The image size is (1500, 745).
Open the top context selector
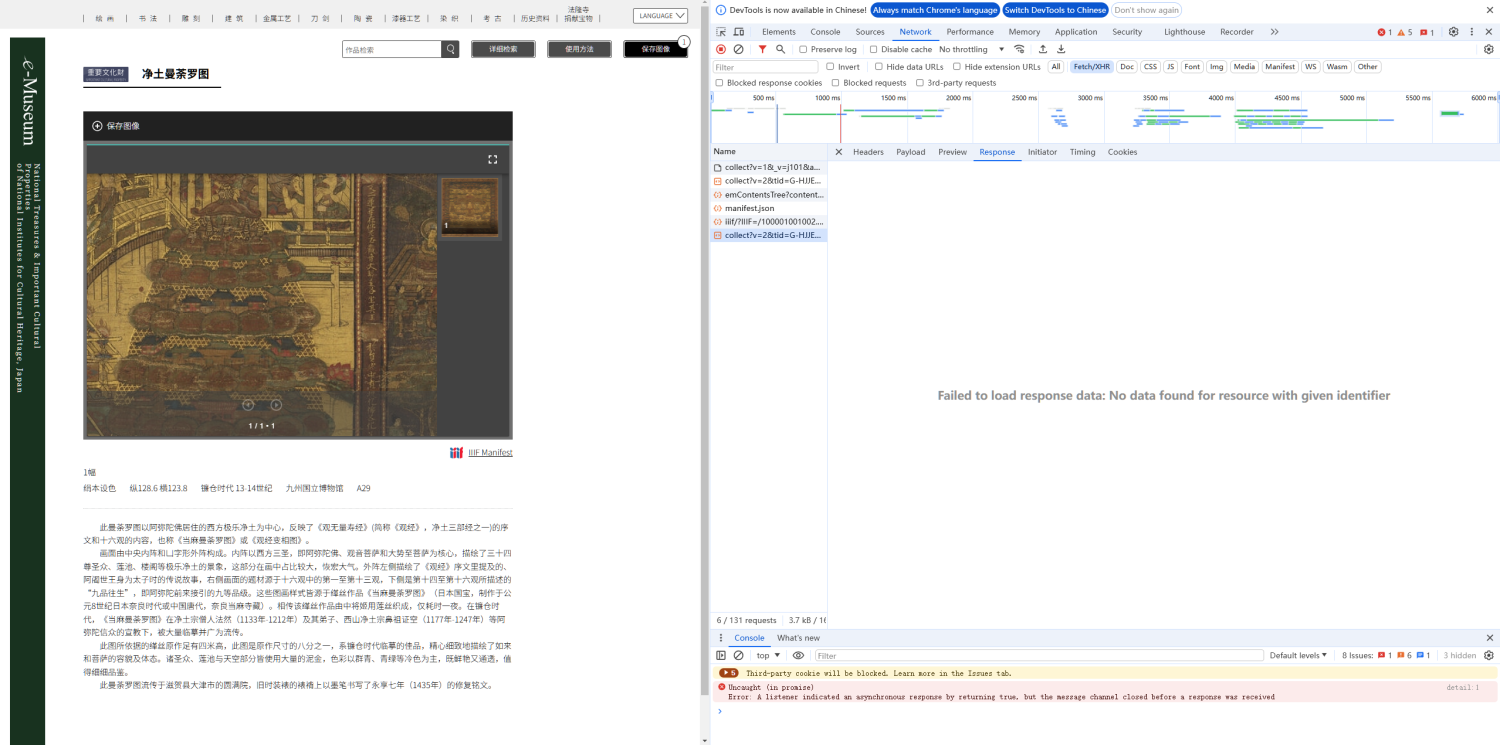(768, 655)
